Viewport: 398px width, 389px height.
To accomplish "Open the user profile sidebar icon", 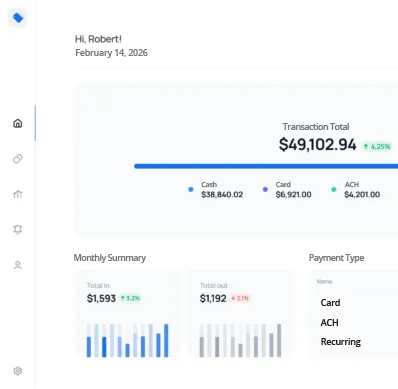I will [x=18, y=265].
